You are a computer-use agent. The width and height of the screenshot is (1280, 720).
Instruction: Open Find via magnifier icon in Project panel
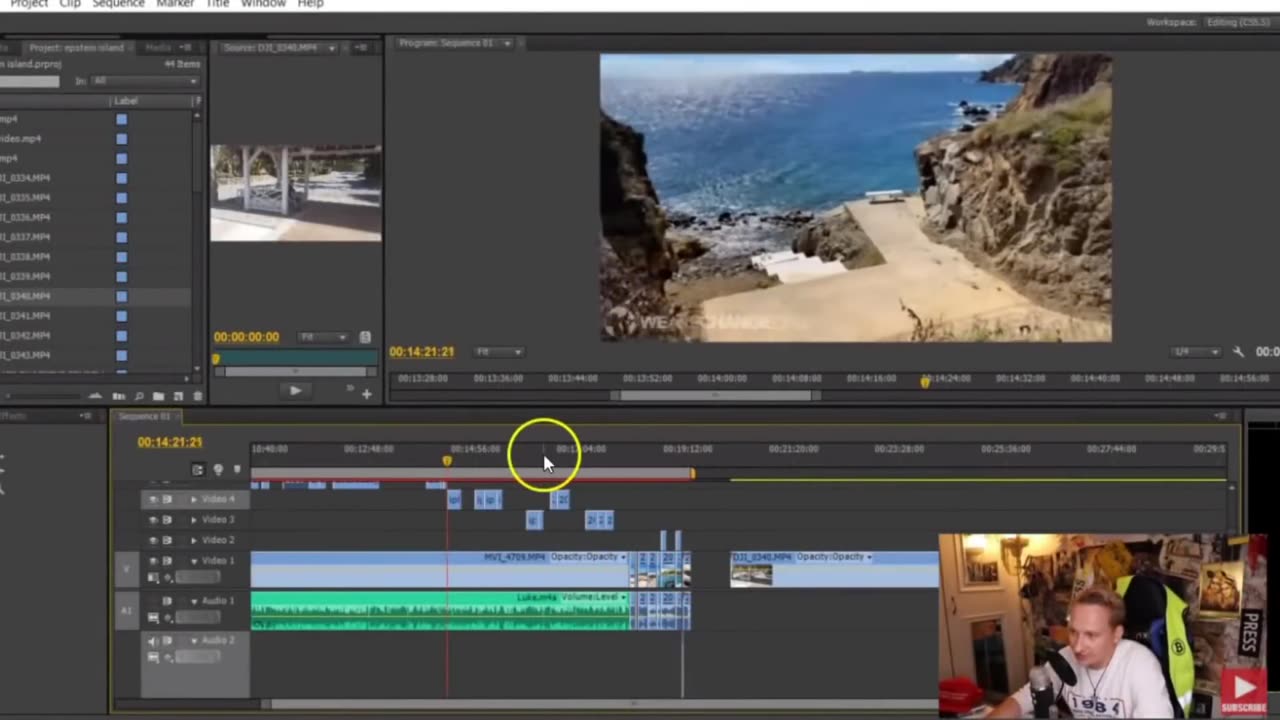[x=139, y=396]
